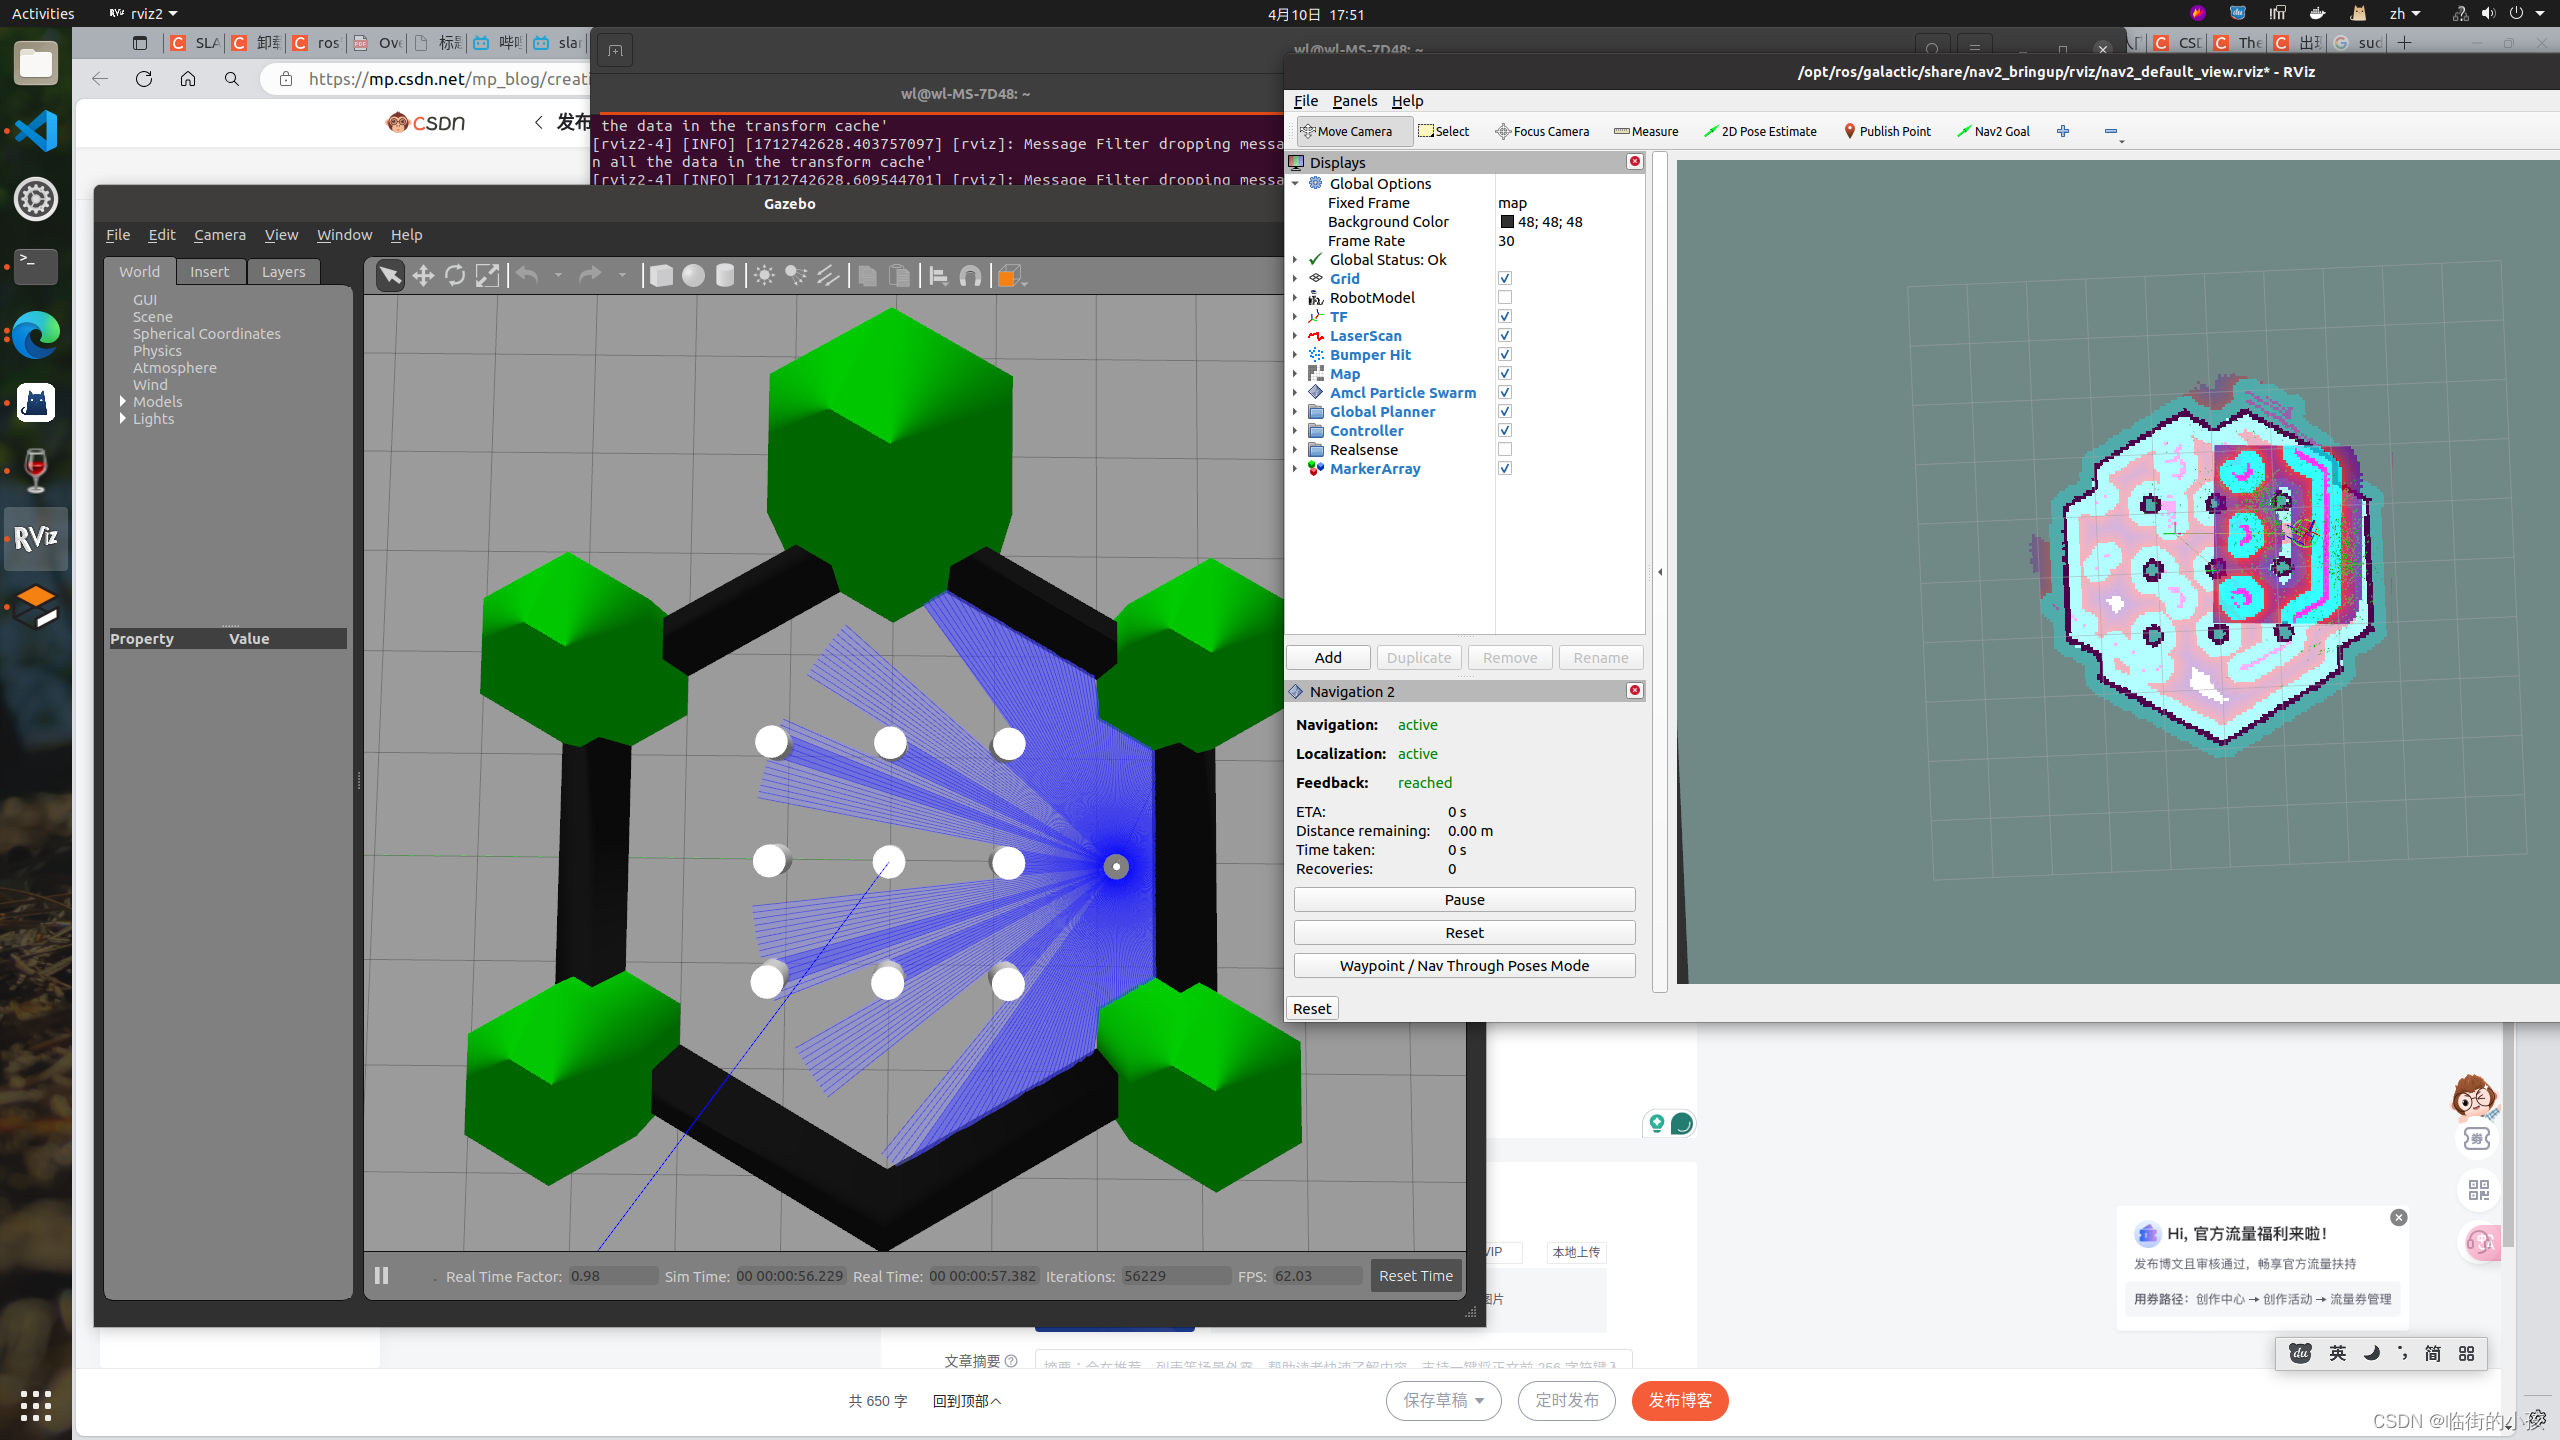Expand the Controller display item
Image resolution: width=2560 pixels, height=1440 pixels.
(x=1296, y=429)
